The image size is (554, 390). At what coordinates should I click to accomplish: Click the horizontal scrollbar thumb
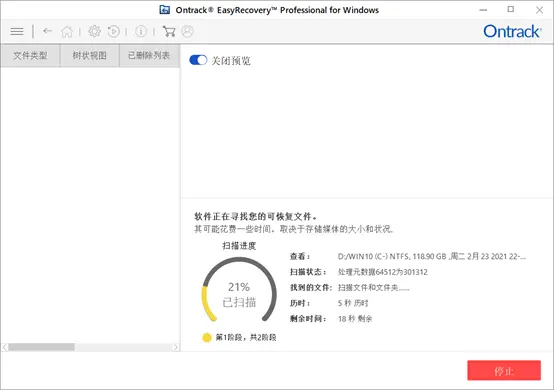(x=41, y=347)
